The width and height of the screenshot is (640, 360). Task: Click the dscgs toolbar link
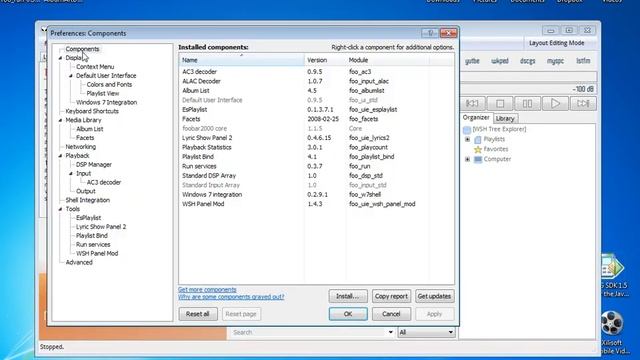(x=527, y=61)
